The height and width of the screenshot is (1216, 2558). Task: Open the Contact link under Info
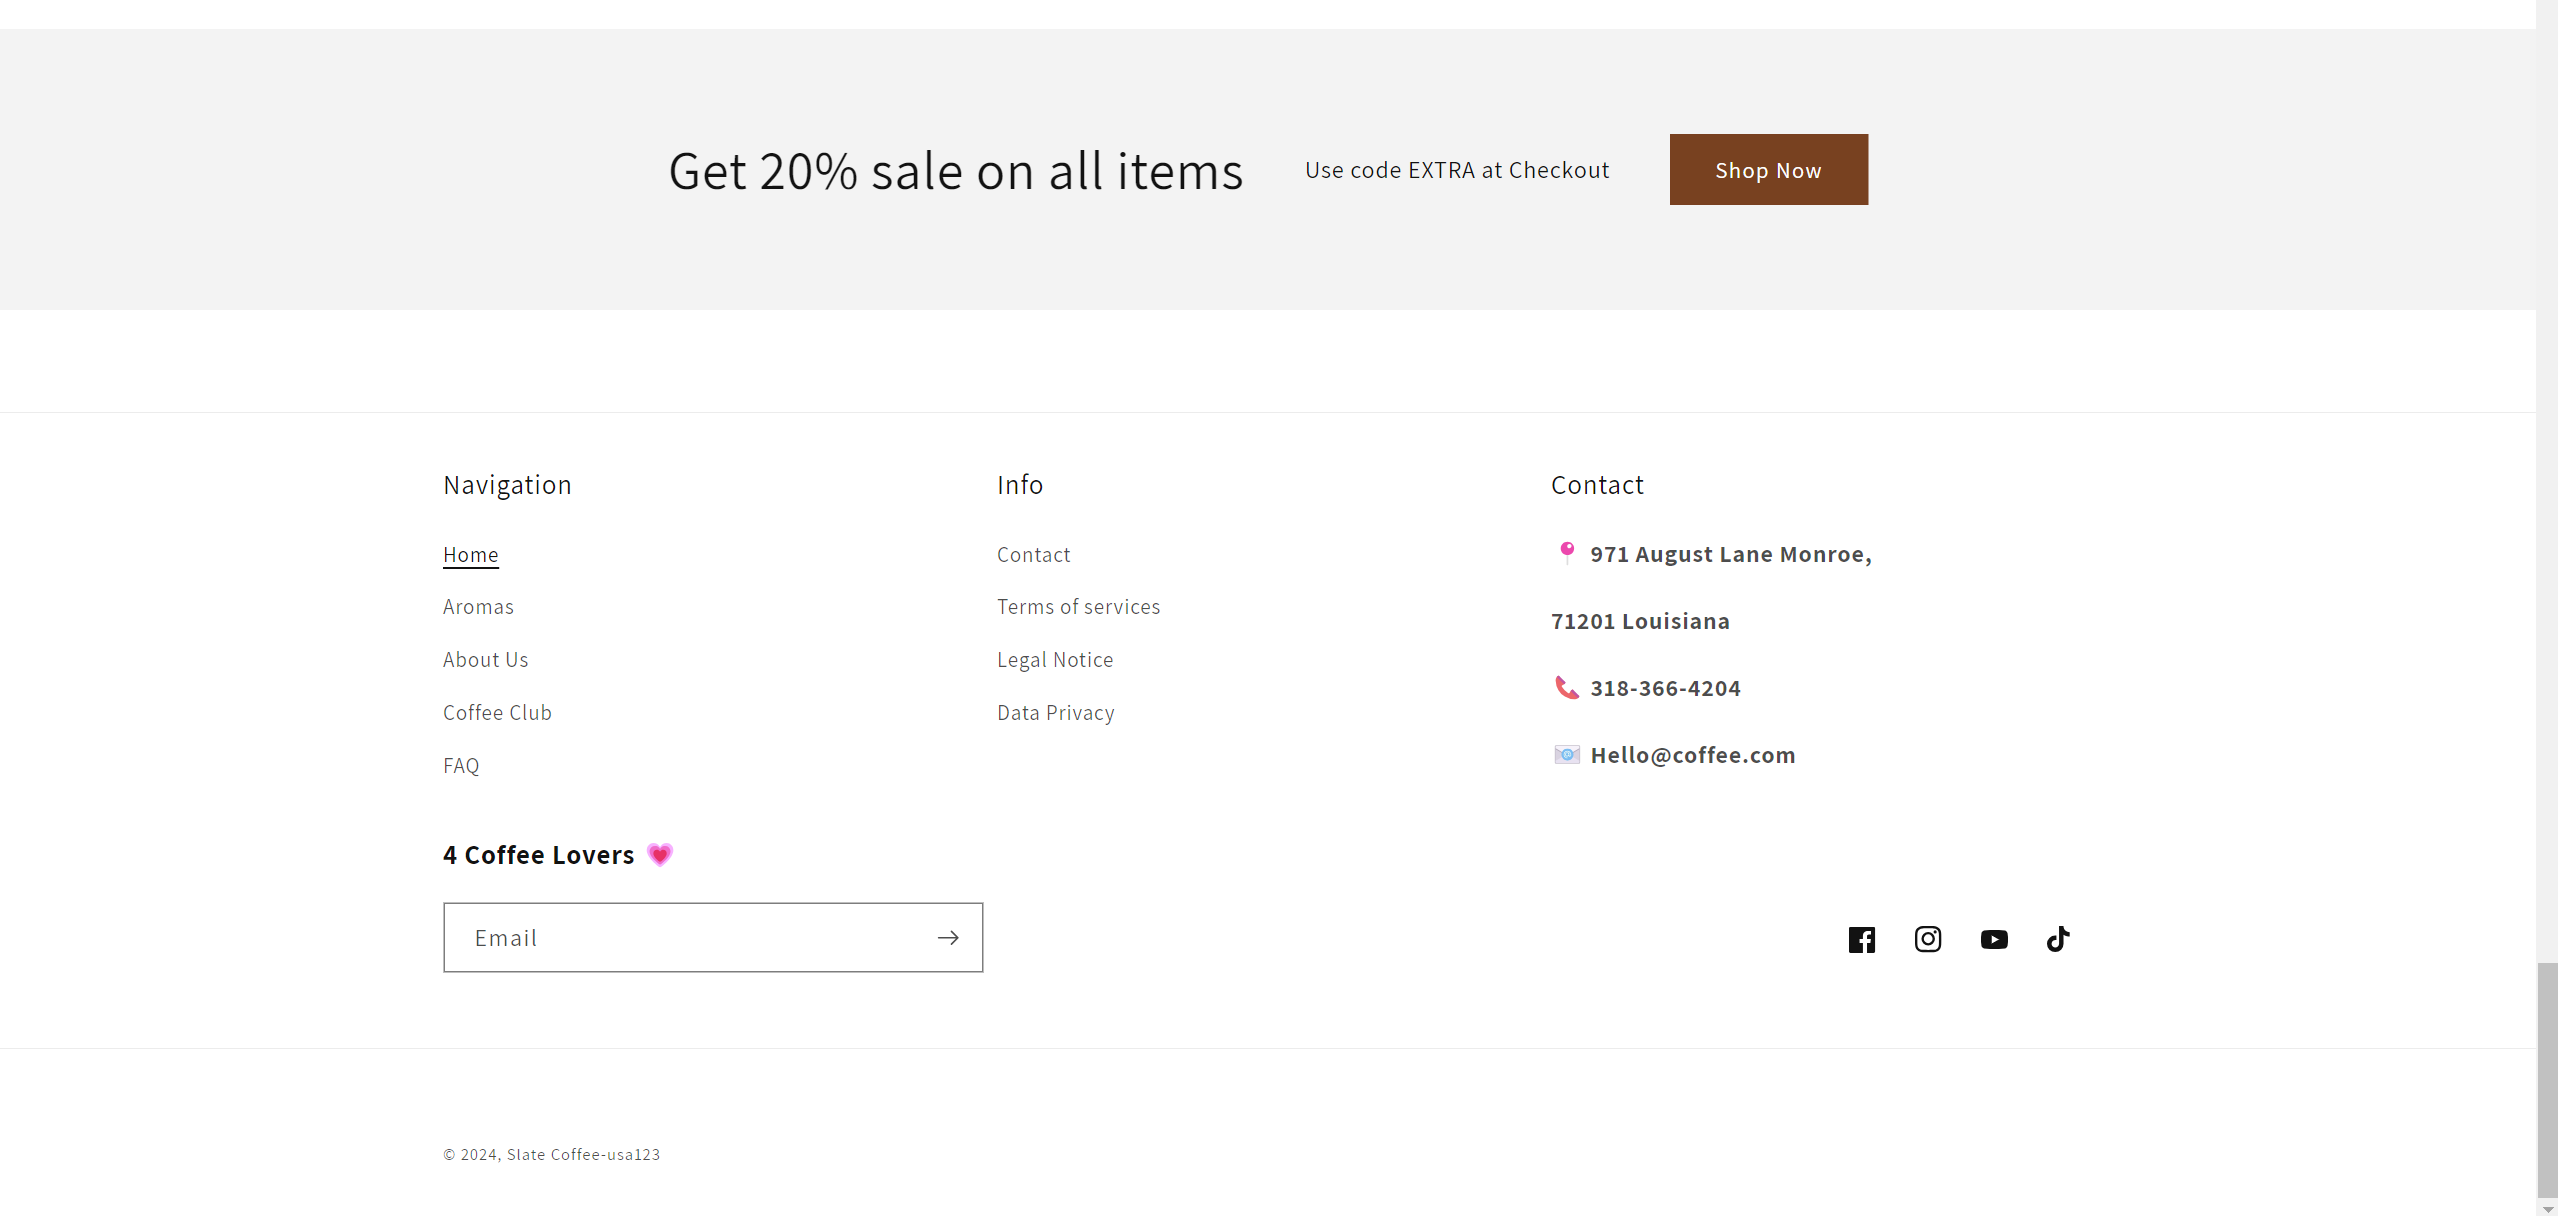1033,554
